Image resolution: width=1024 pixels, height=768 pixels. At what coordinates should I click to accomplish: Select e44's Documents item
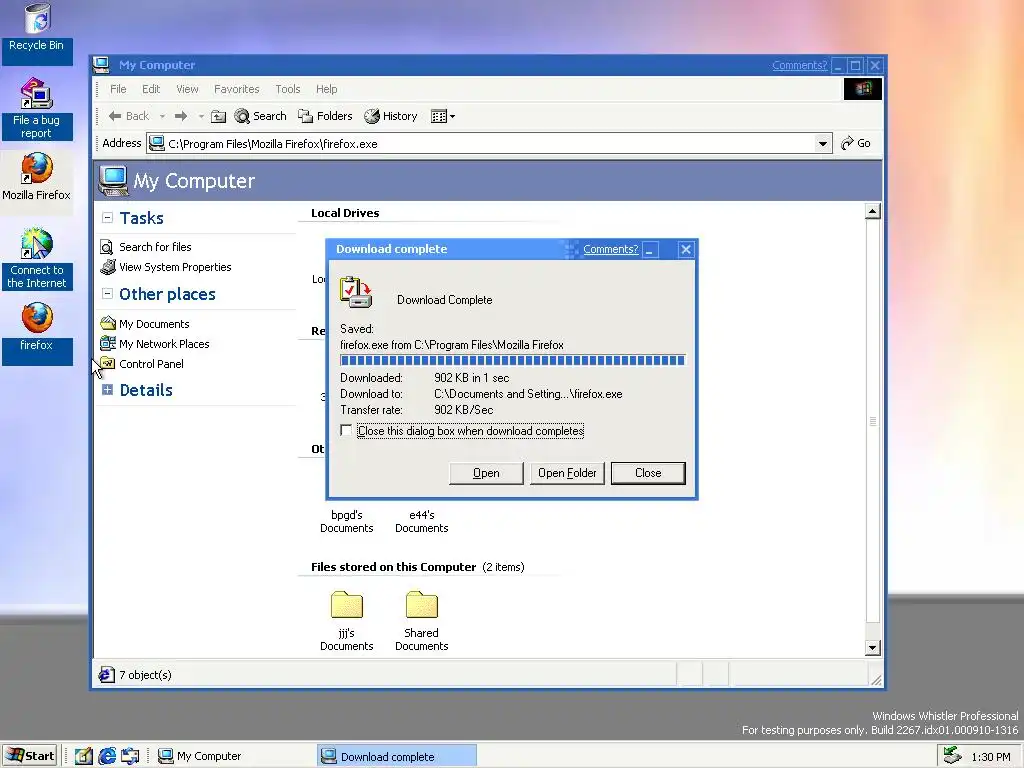pyautogui.click(x=422, y=521)
